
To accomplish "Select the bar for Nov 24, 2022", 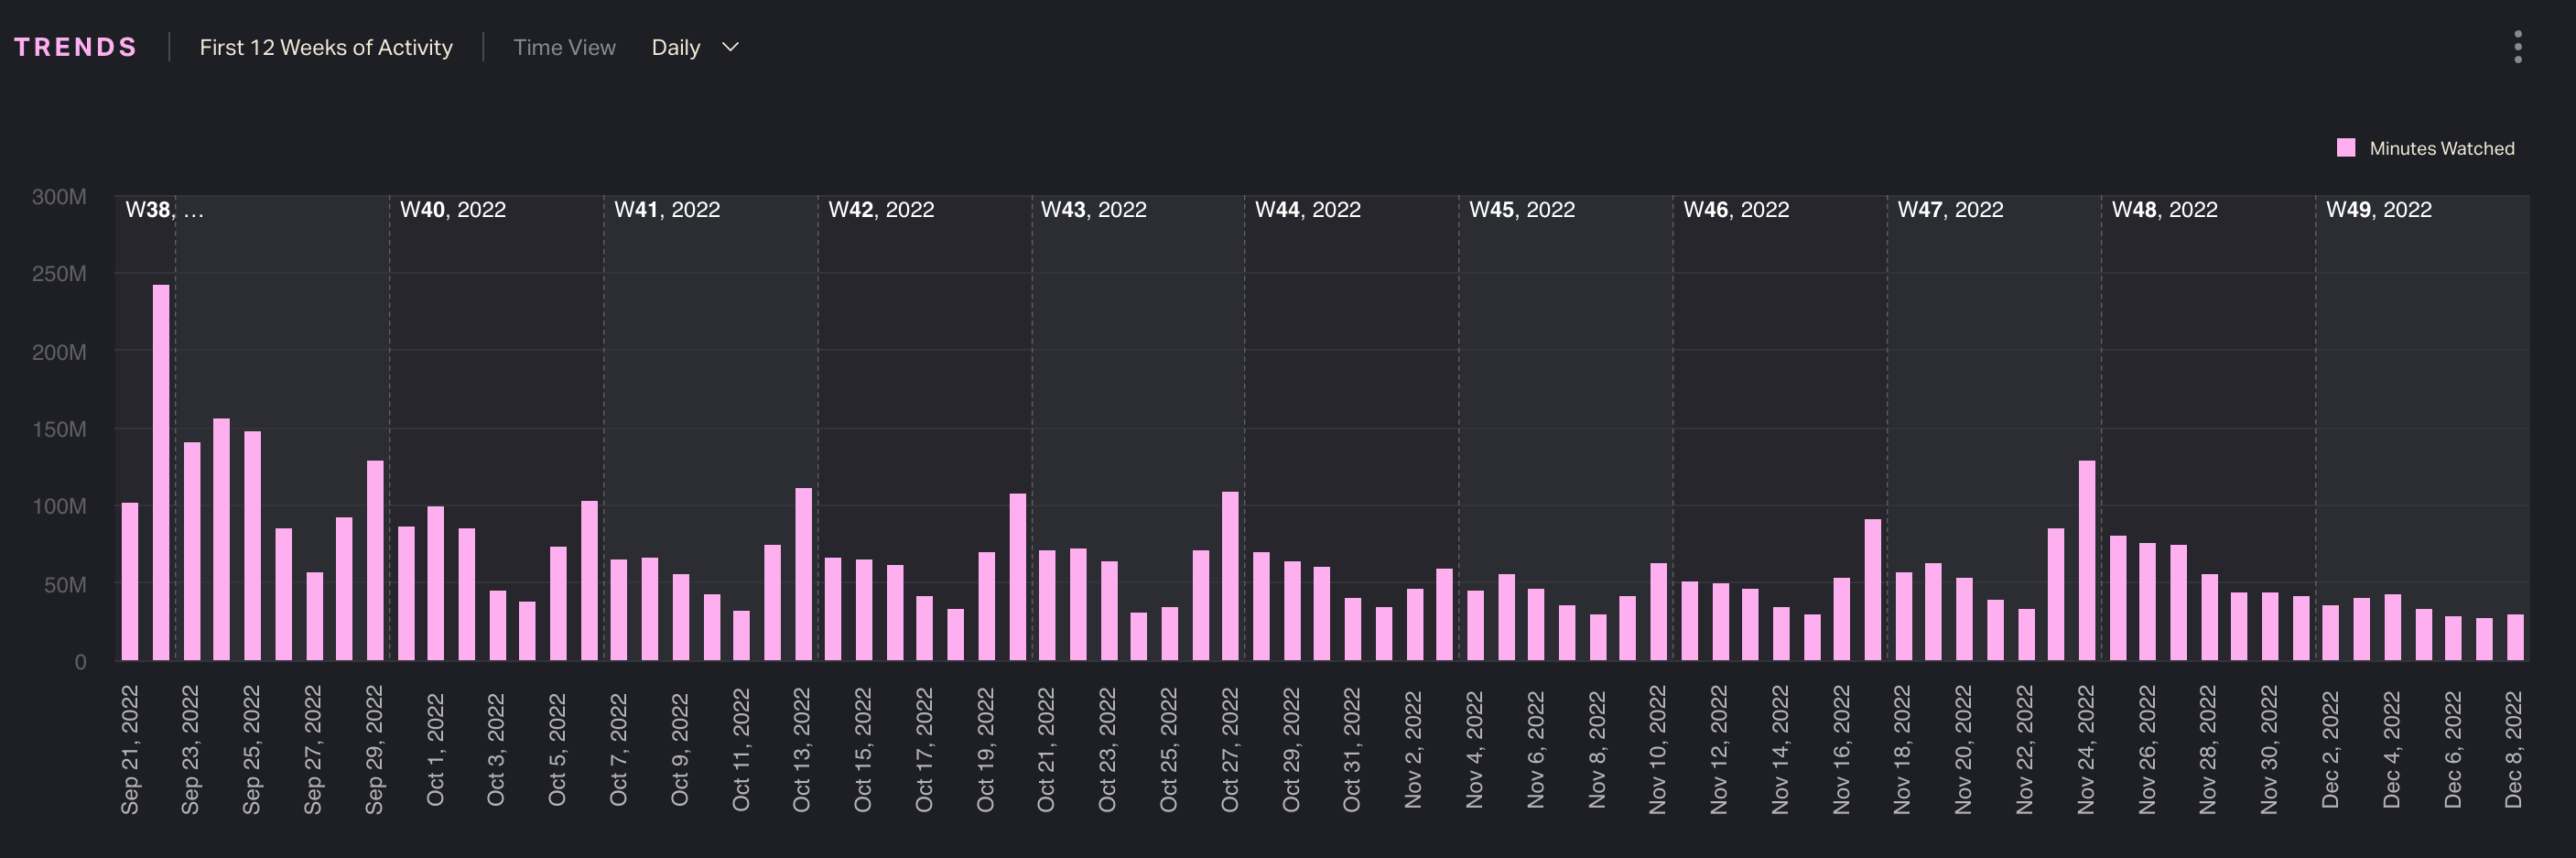I will (x=2087, y=560).
